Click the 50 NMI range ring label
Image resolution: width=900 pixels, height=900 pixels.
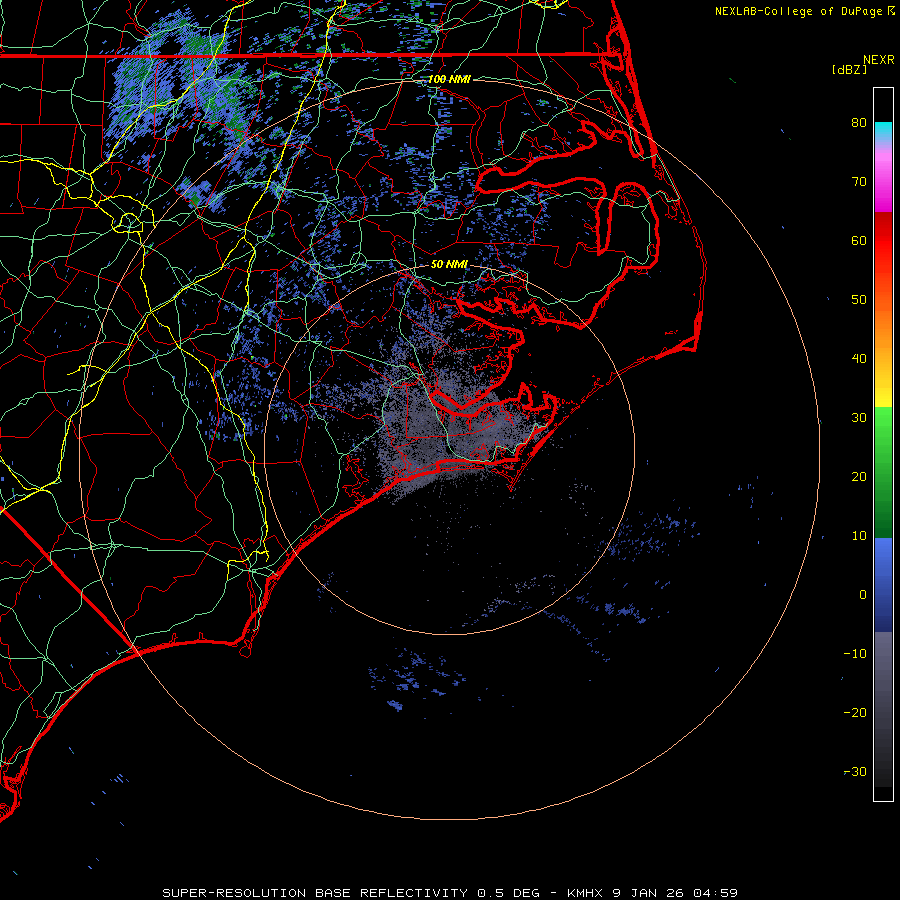click(x=449, y=264)
